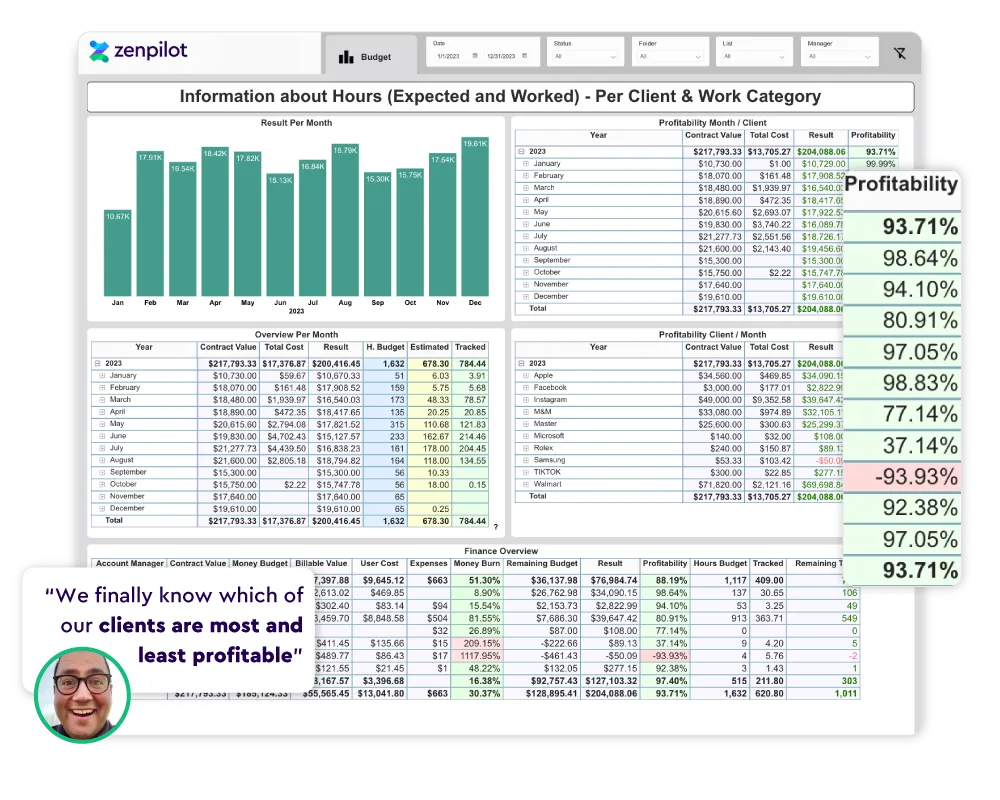The image size is (1000, 800).
Task: Expand the Apple row in Profitability Client / Month
Action: point(526,375)
